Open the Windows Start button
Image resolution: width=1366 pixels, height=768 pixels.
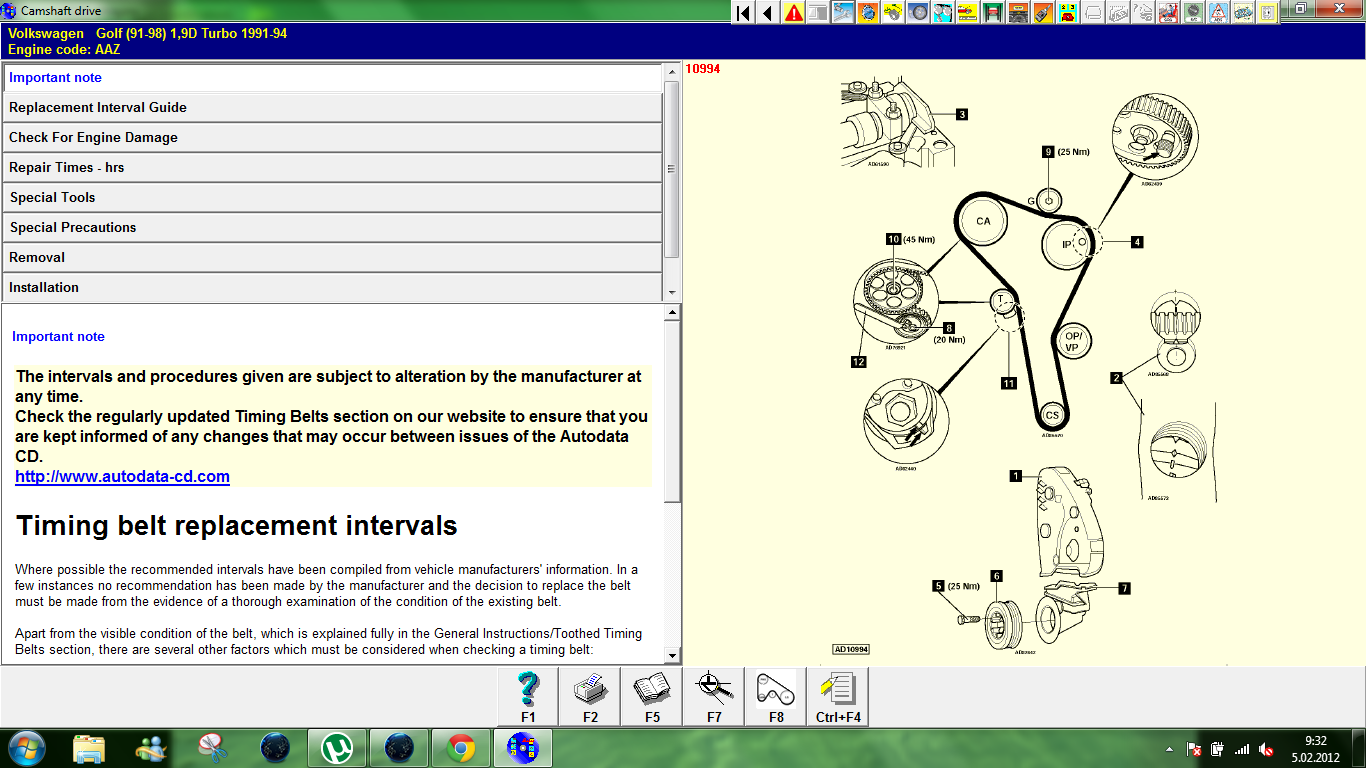25,747
